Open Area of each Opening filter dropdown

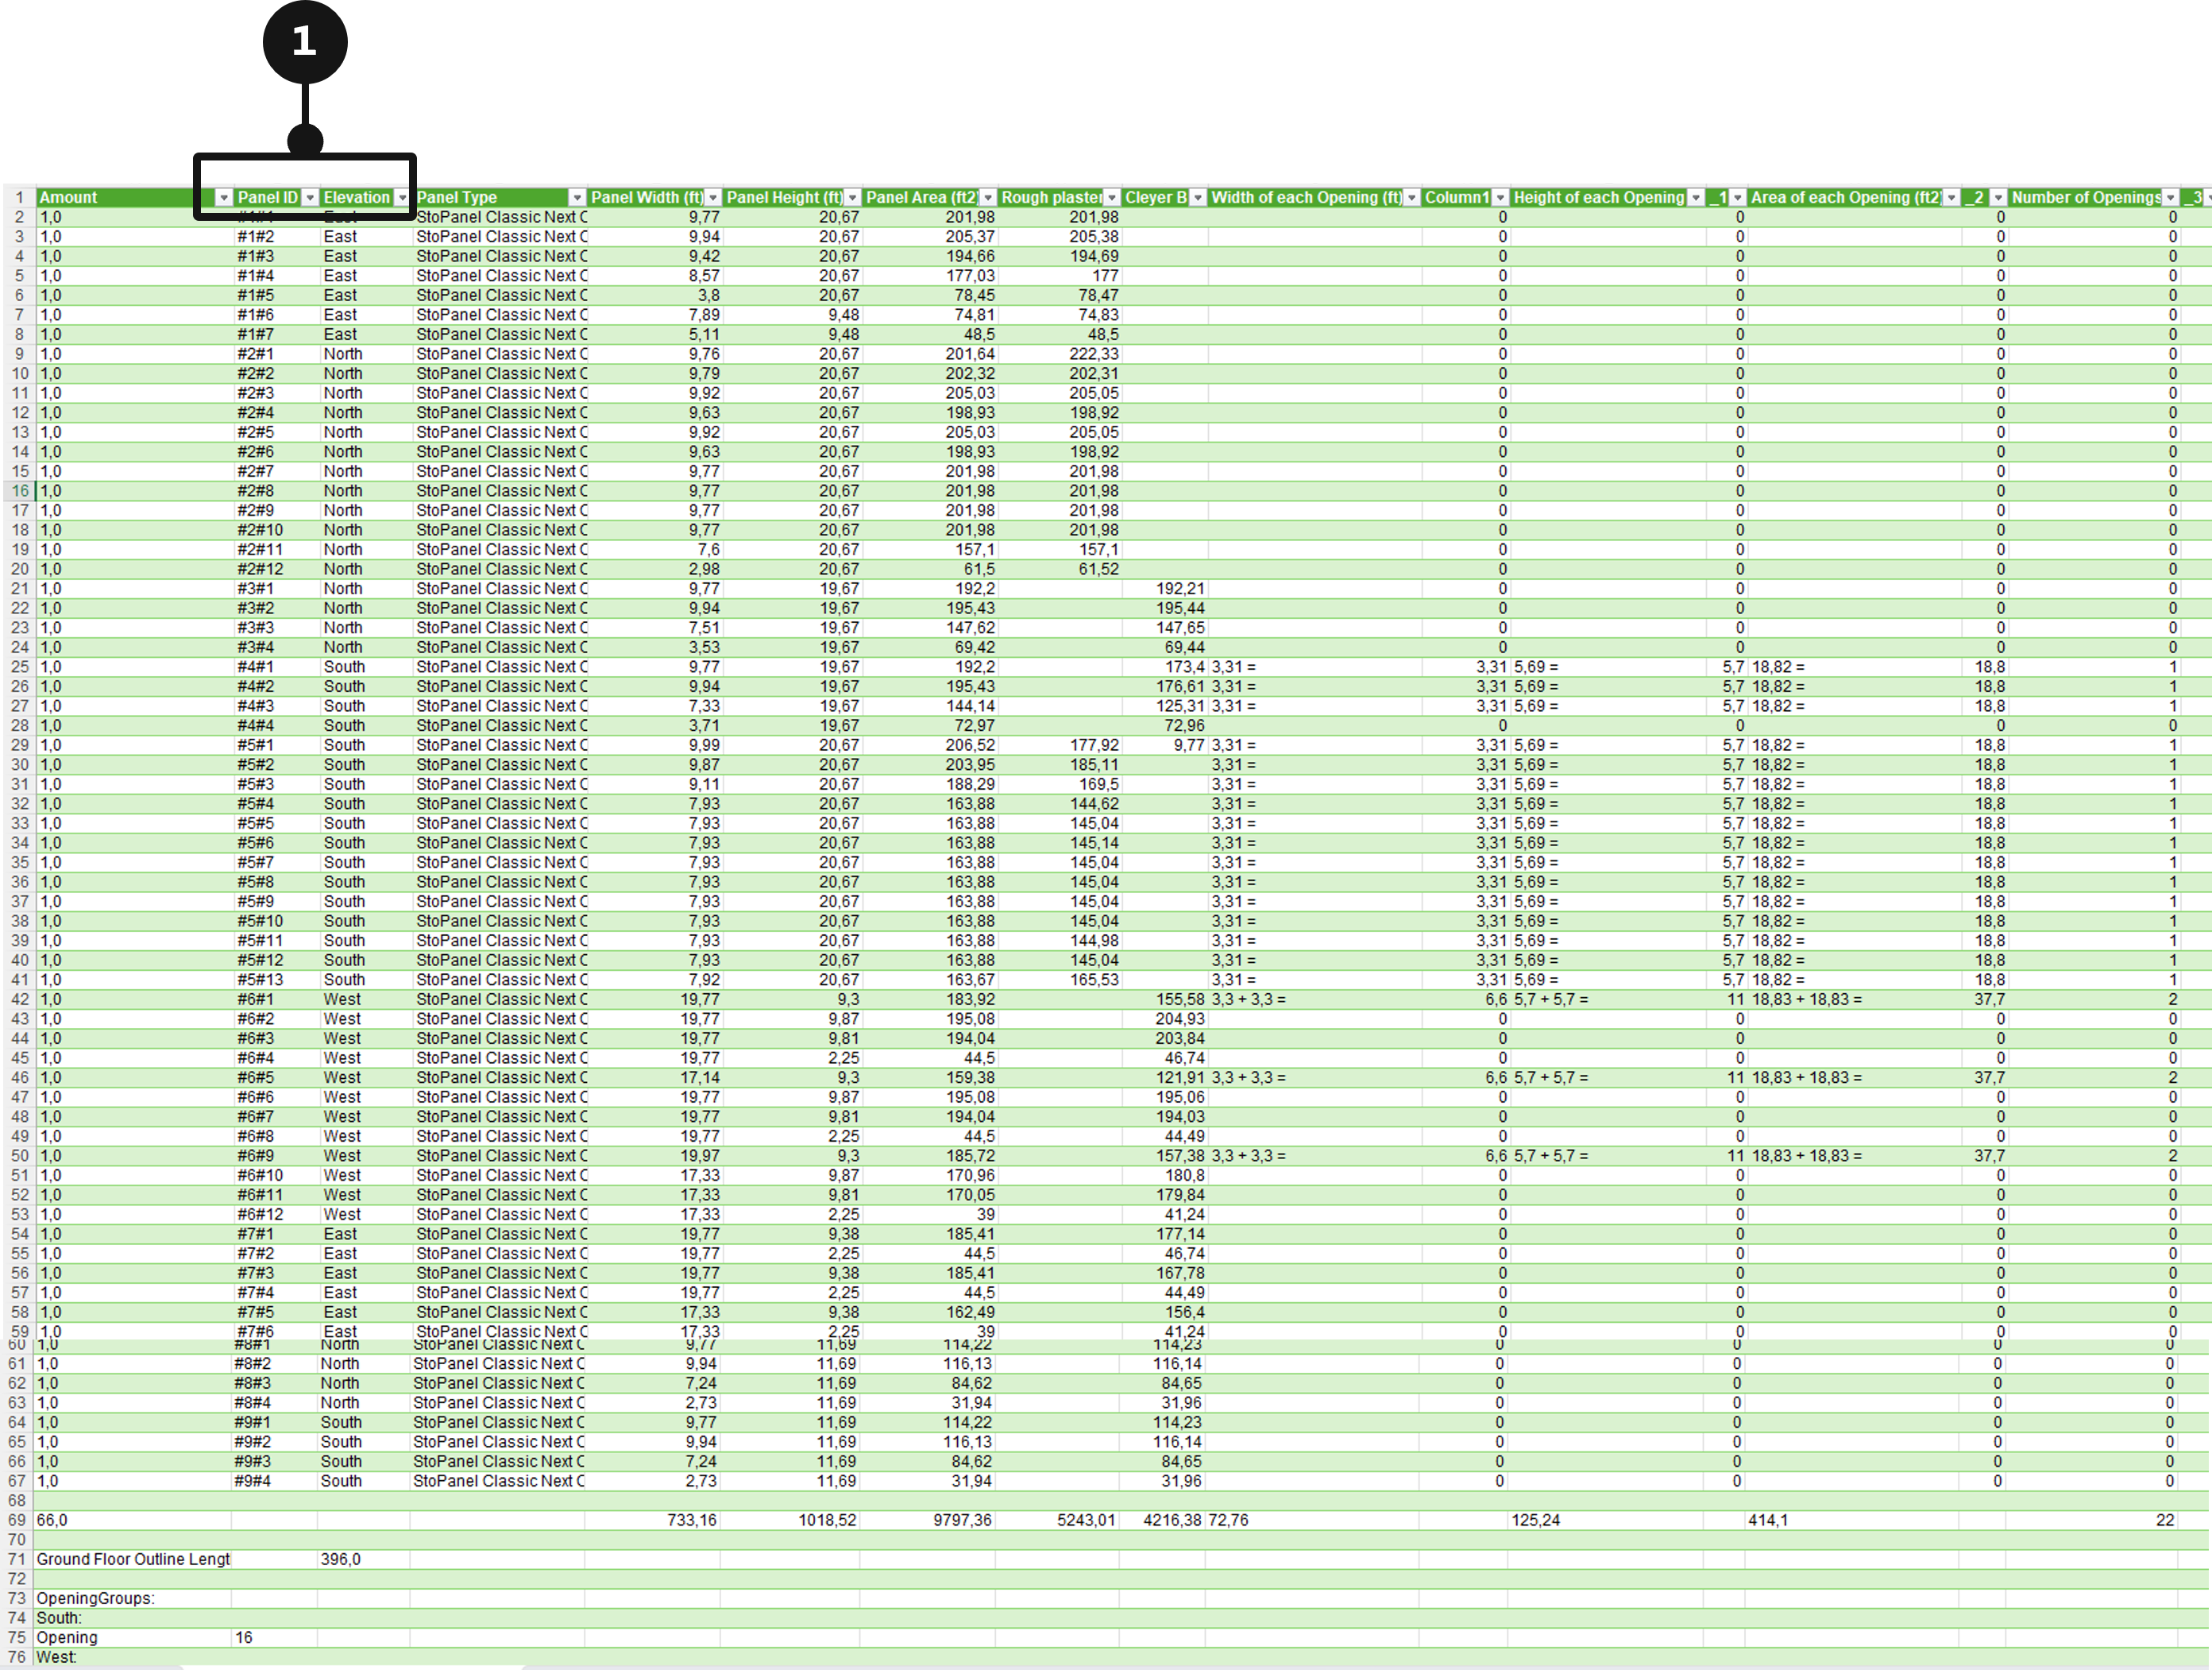(1952, 198)
